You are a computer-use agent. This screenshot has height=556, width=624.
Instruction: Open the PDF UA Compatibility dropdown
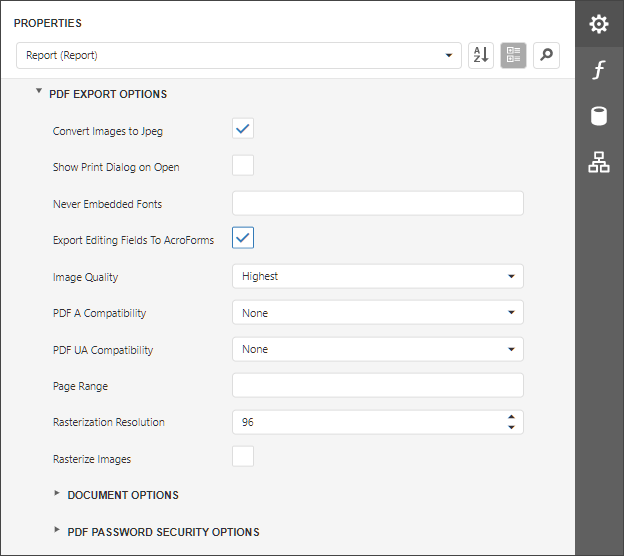click(x=378, y=349)
